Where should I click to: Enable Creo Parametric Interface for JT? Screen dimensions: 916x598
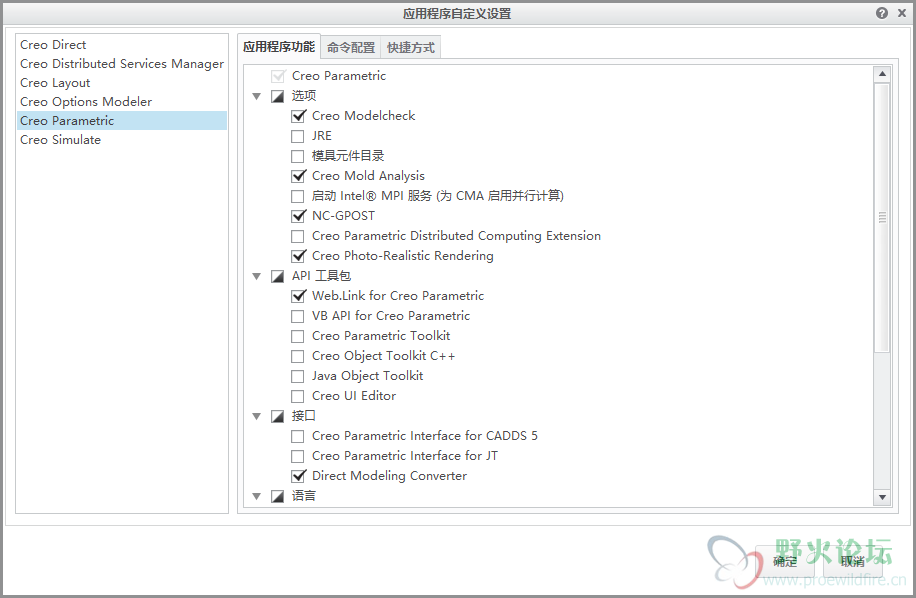coord(298,456)
